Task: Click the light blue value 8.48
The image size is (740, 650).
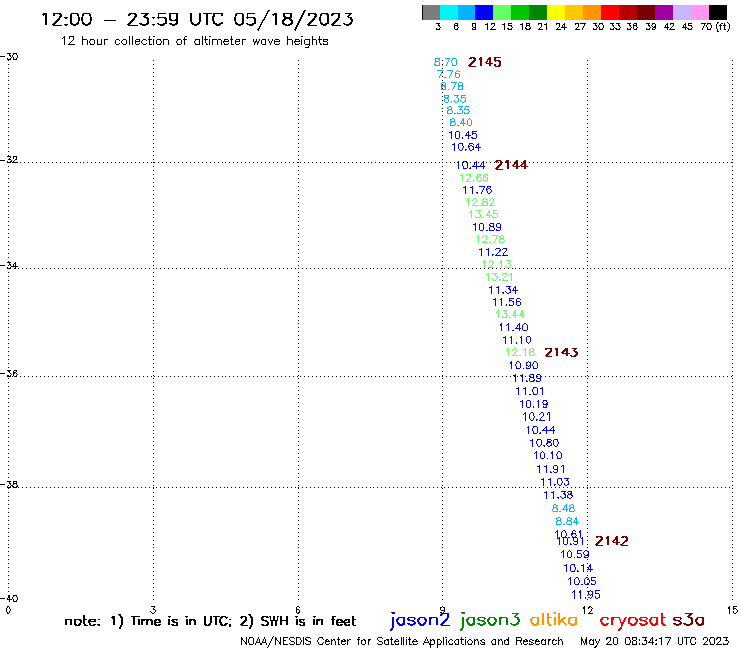Action: (x=563, y=508)
